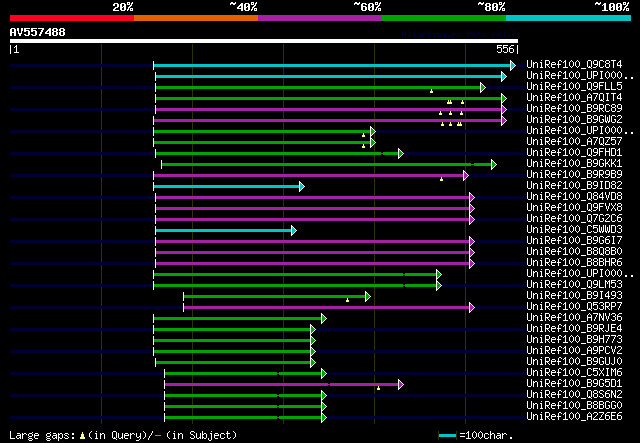Select label UniRef100_B9H773
Image resolution: width=640 pixels, height=443 pixels.
pyautogui.click(x=574, y=340)
